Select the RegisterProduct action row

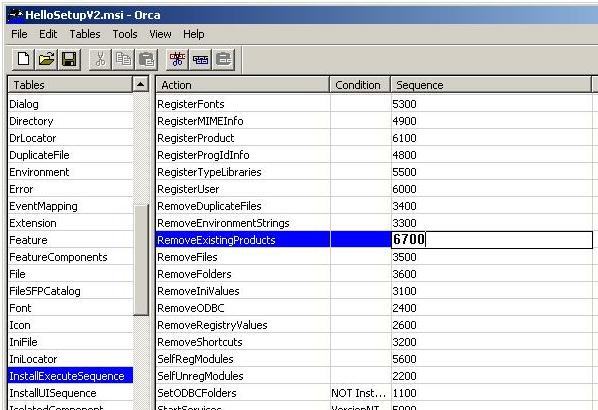(x=374, y=138)
